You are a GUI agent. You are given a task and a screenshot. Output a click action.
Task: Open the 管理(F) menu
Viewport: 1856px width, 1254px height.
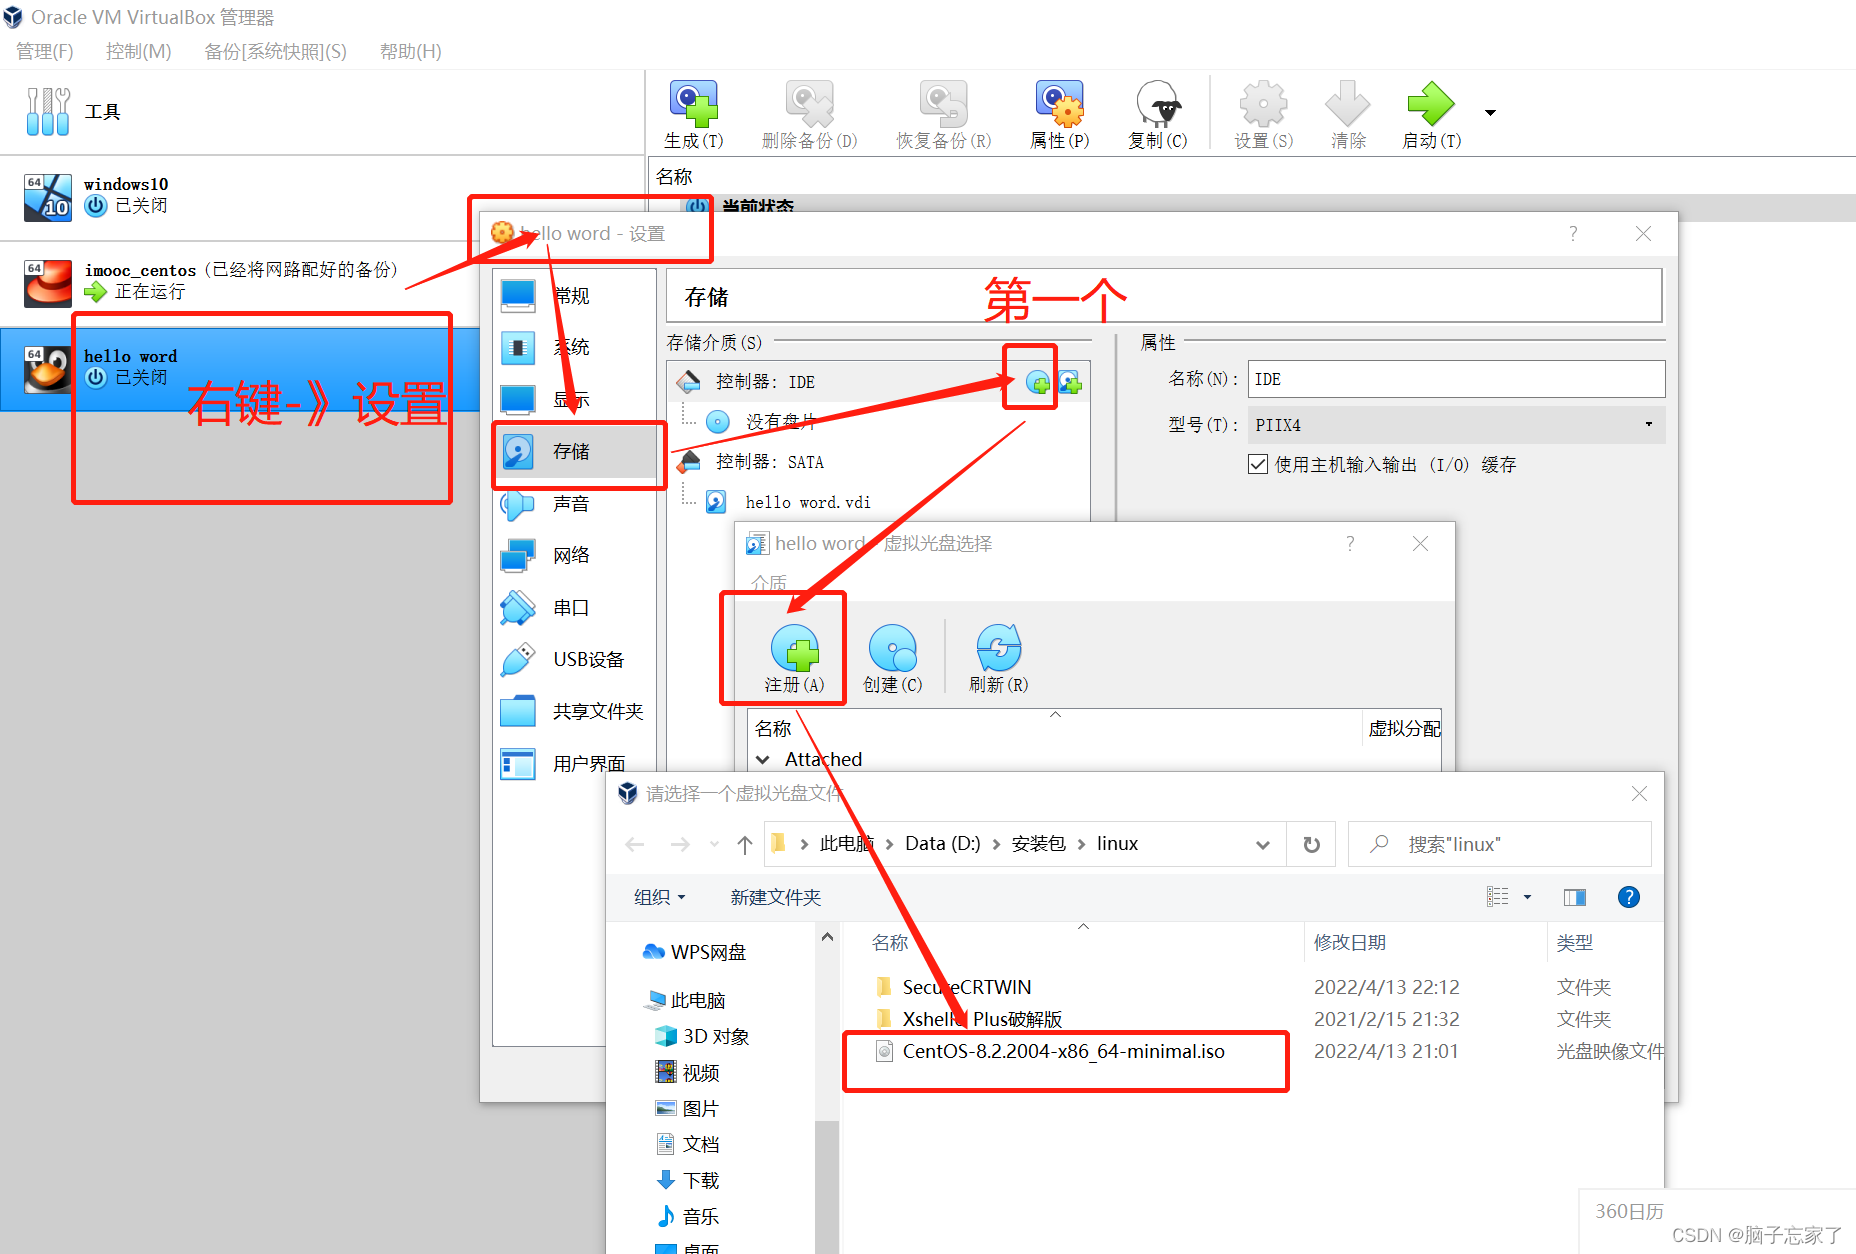point(45,51)
